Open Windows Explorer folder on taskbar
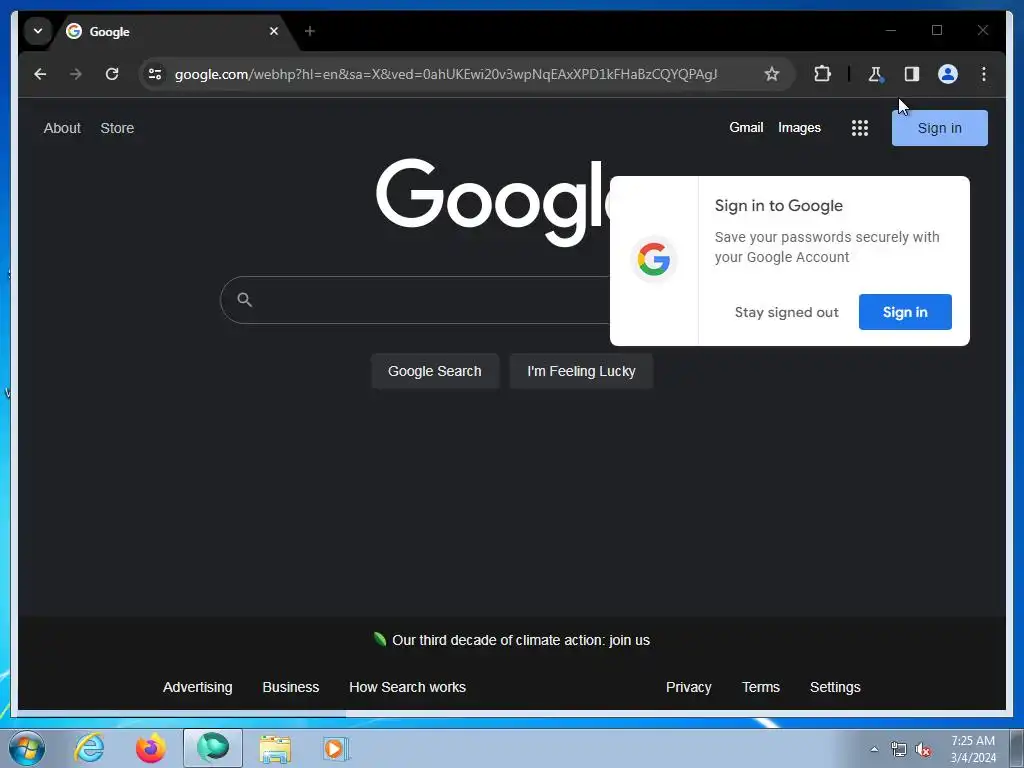Image resolution: width=1024 pixels, height=768 pixels. click(x=275, y=748)
